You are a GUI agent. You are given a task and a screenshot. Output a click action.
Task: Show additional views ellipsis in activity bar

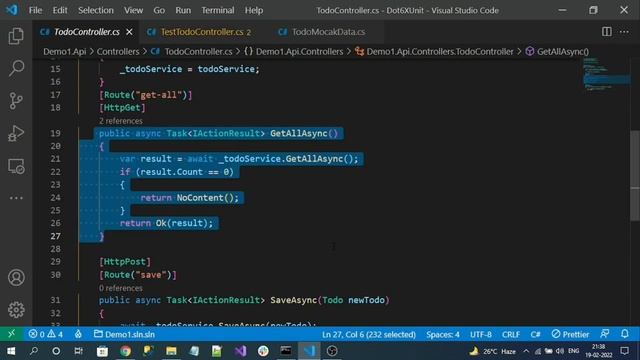point(16,198)
